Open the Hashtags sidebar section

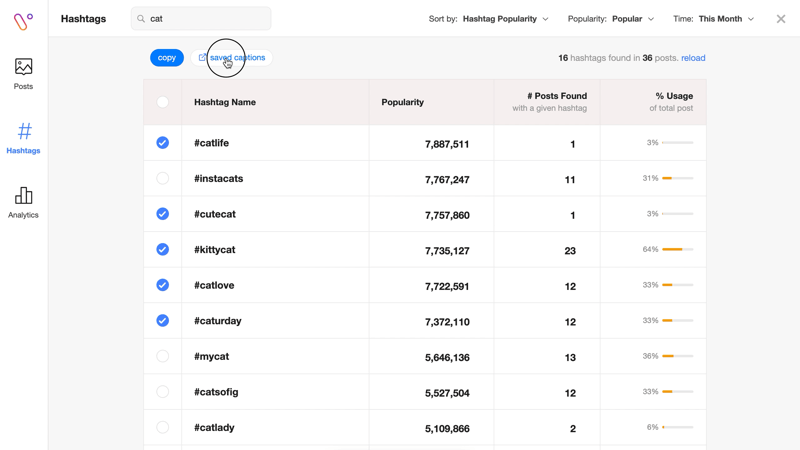[23, 138]
